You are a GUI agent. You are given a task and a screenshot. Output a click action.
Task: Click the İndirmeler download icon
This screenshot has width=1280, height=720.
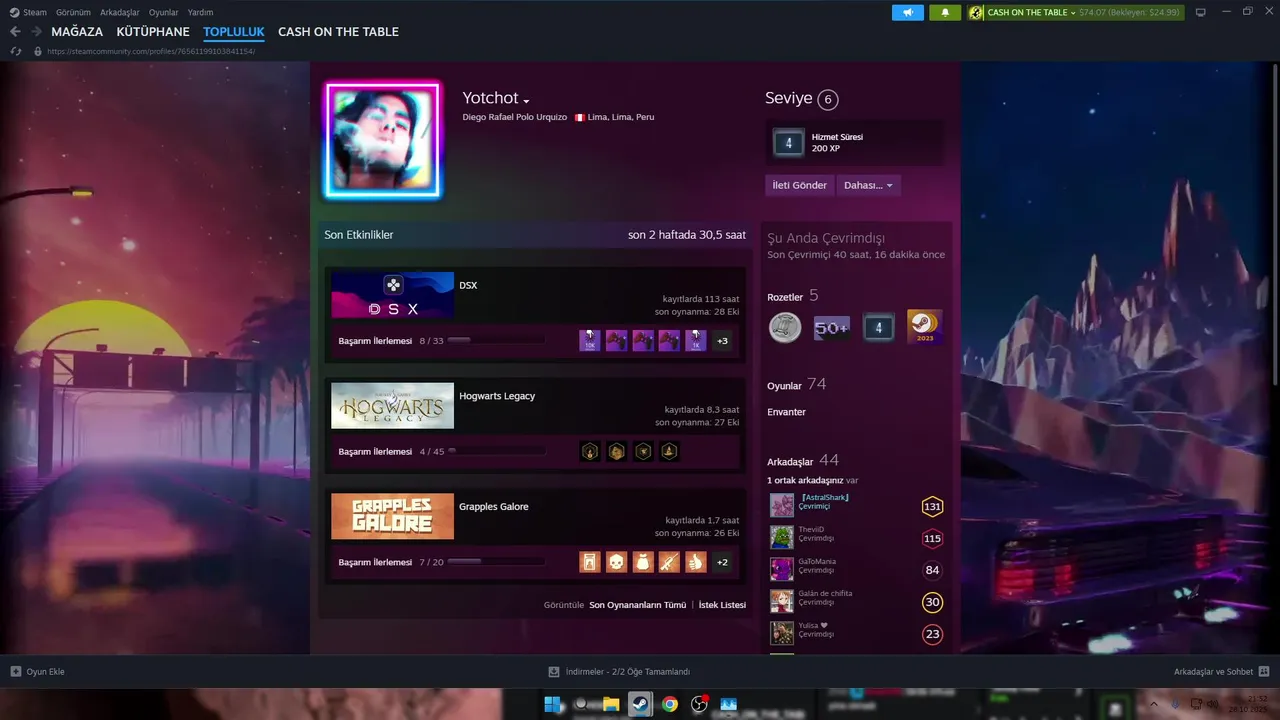pos(554,672)
